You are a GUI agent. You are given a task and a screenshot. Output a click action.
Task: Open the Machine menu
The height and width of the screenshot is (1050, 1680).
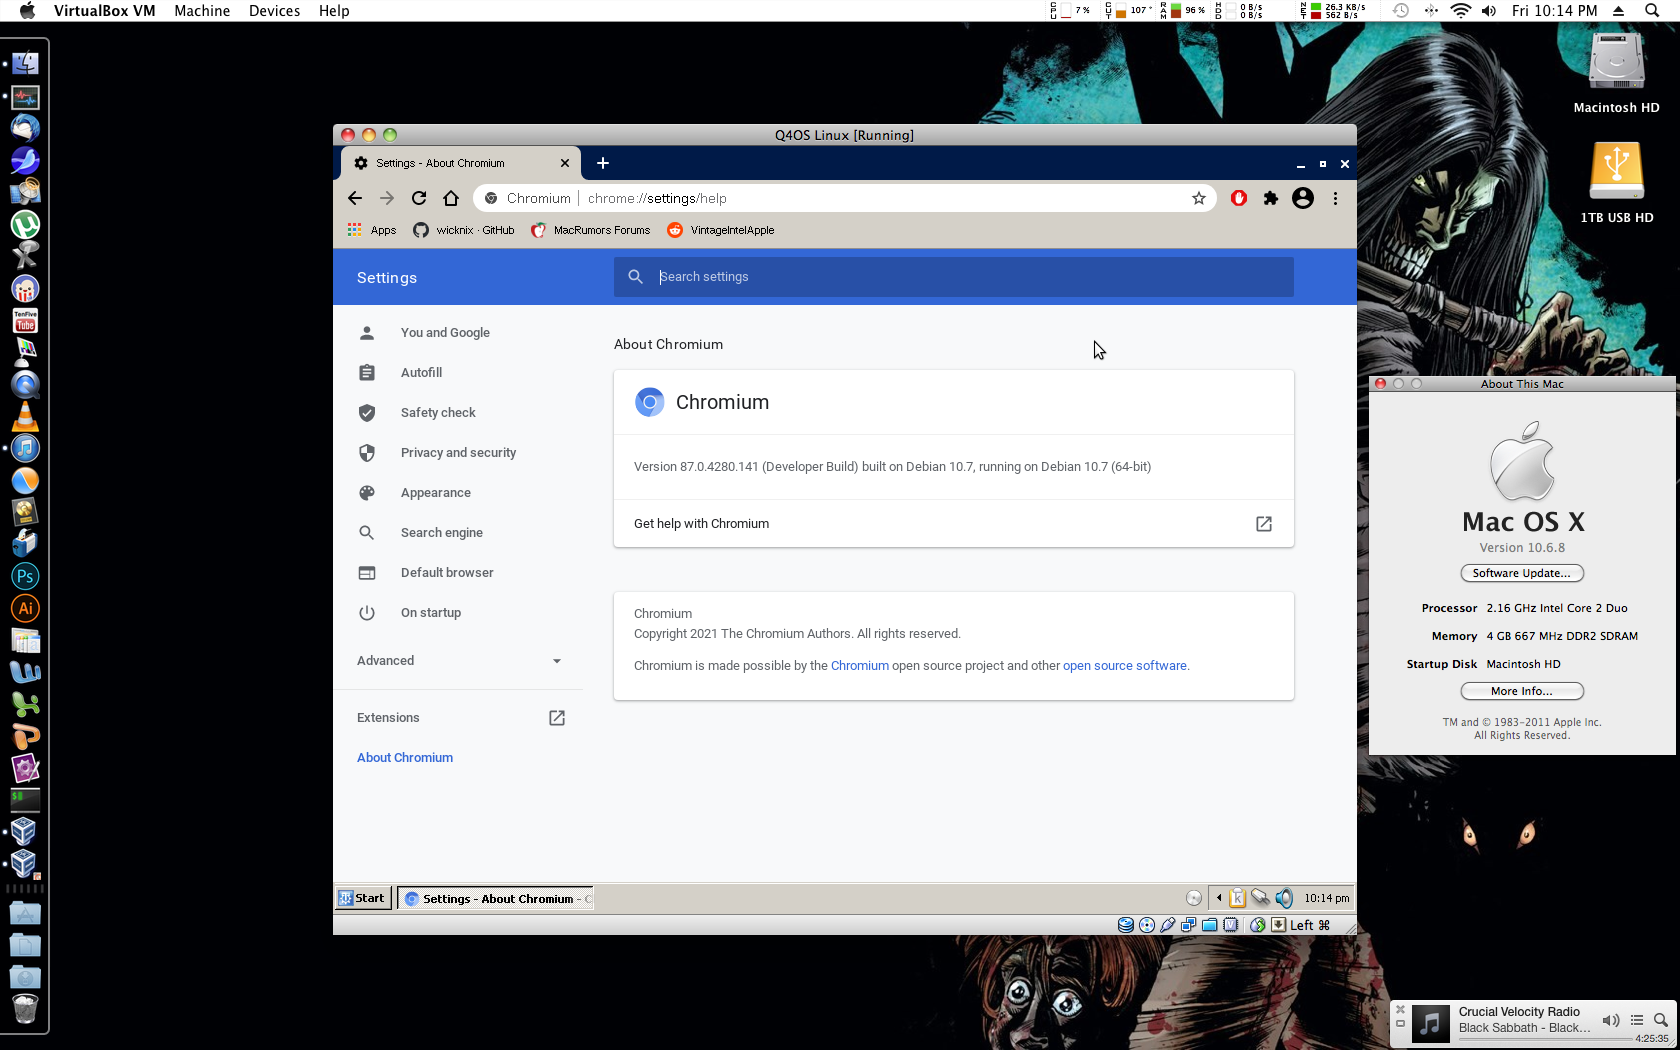tap(202, 11)
